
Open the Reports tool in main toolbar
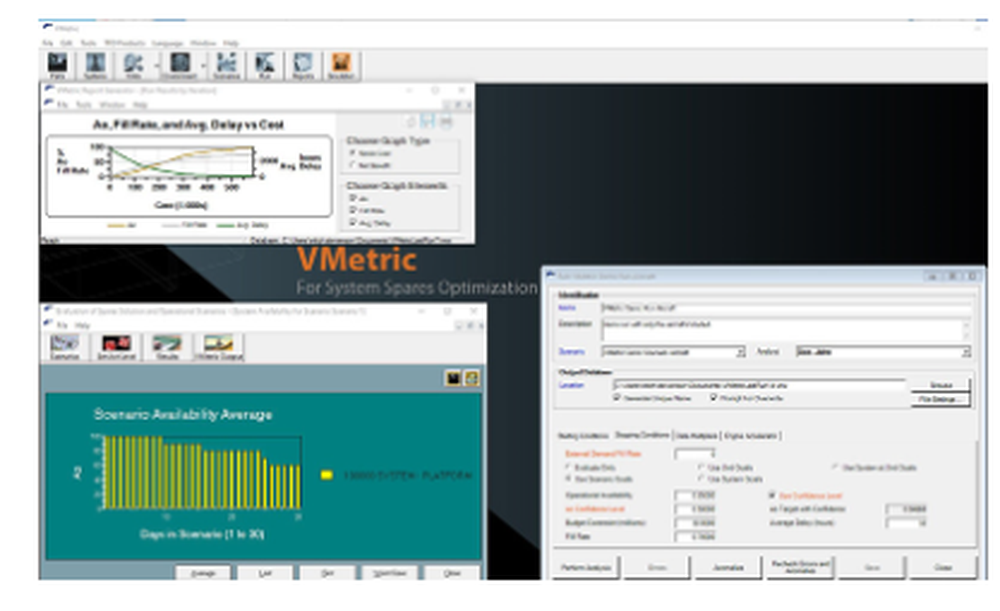[303, 66]
